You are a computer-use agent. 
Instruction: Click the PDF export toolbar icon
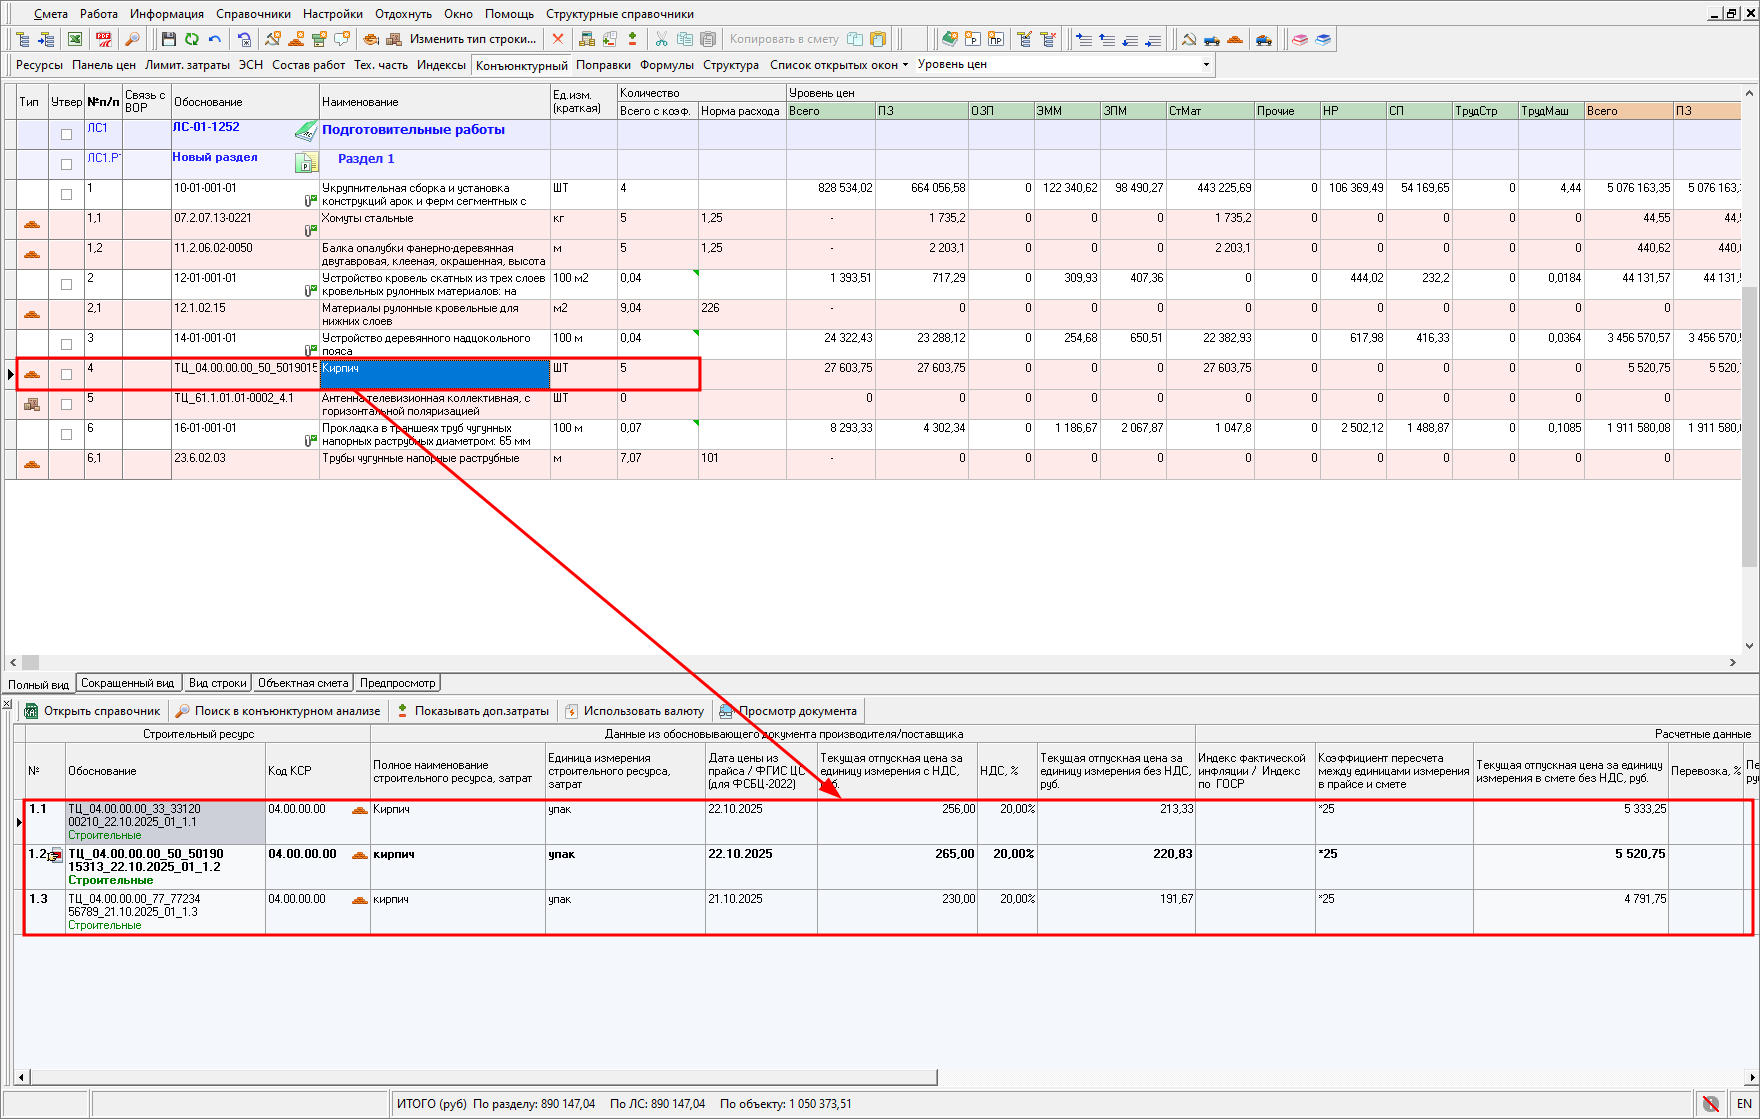click(x=104, y=39)
